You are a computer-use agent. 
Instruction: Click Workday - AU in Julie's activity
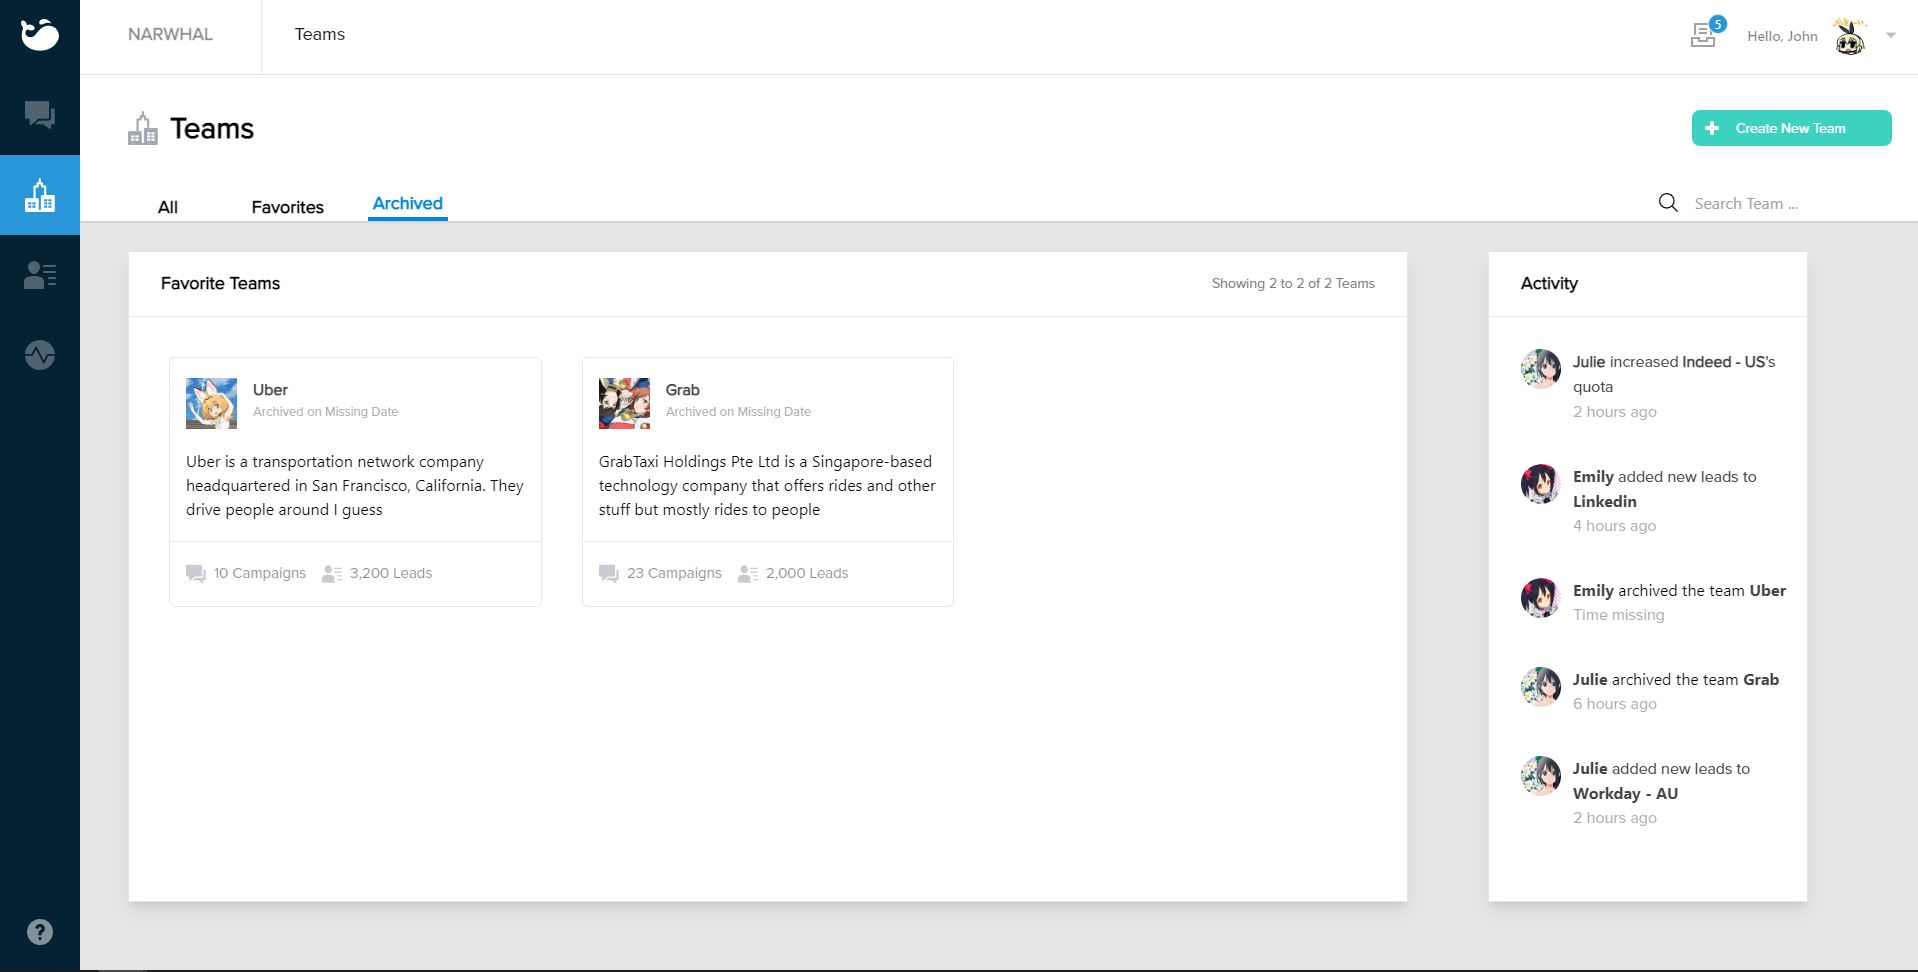1625,793
